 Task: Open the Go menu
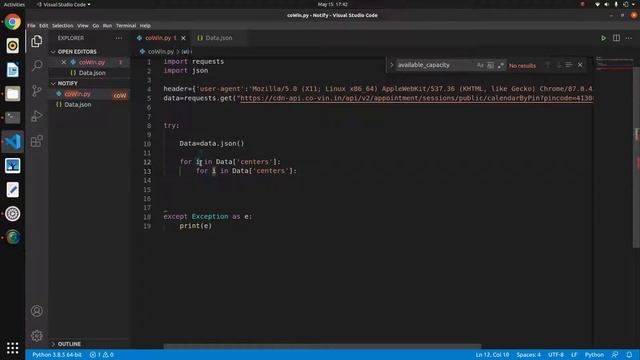96,26
